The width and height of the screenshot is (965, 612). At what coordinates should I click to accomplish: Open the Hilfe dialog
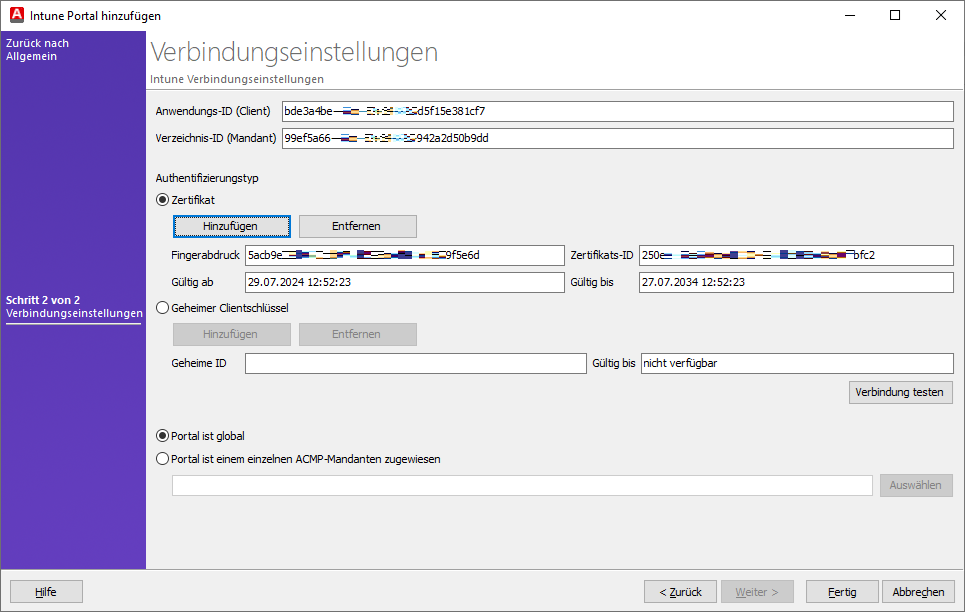45,591
